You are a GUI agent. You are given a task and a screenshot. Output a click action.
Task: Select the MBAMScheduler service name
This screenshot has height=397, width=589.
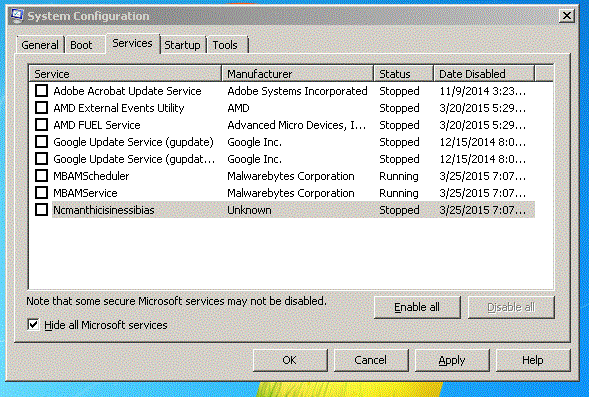point(91,176)
